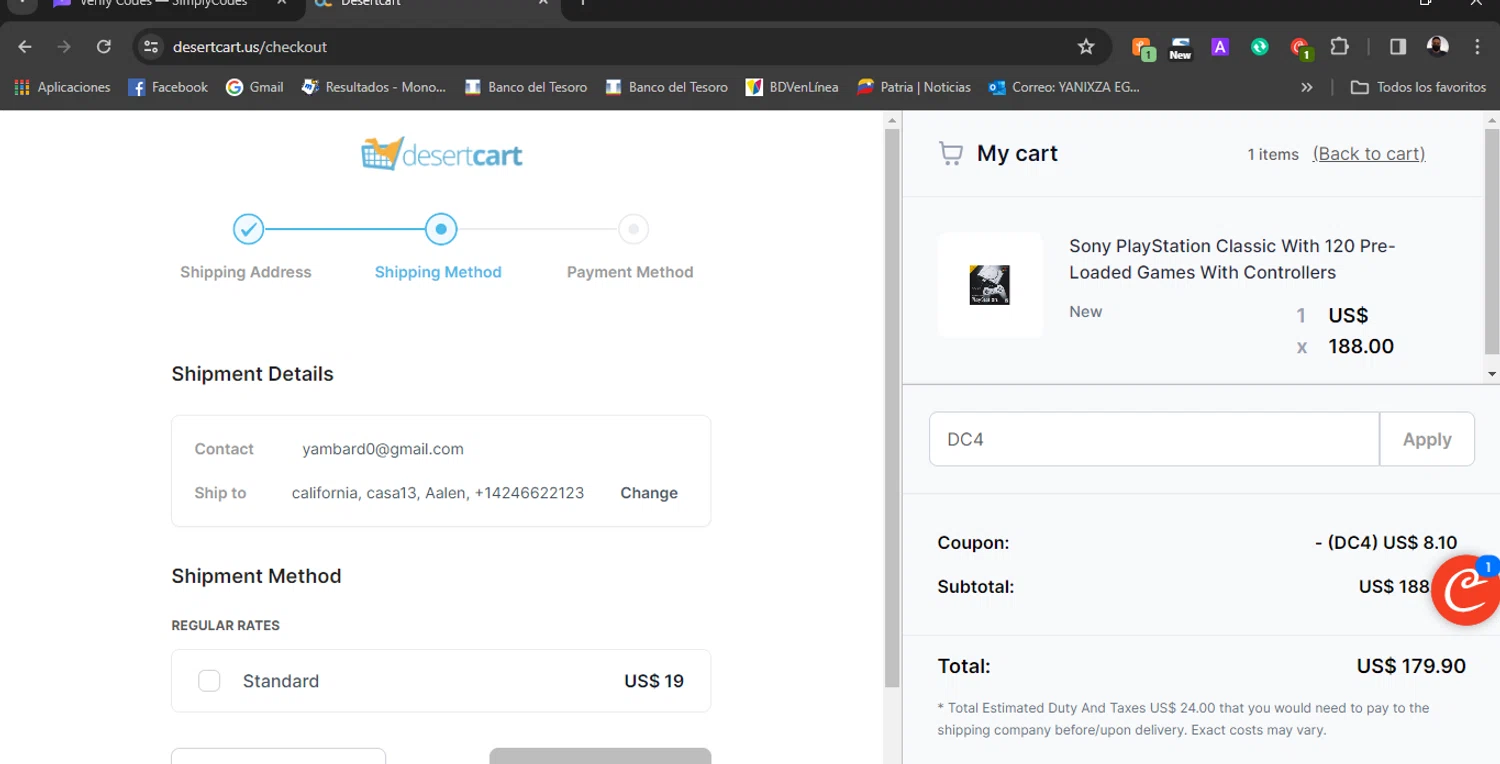This screenshot has height=764, width=1500.
Task: Open the red spiral extension icon
Action: pos(1300,47)
